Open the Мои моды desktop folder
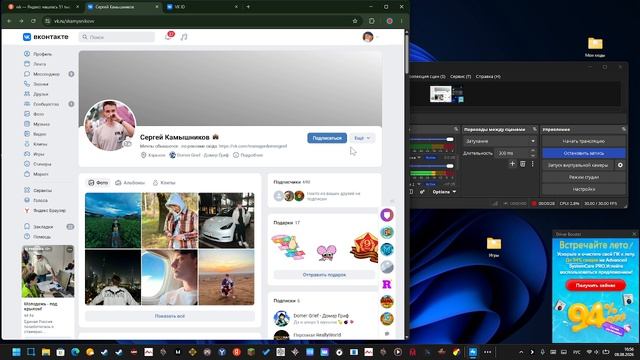The image size is (640, 360). tap(595, 47)
